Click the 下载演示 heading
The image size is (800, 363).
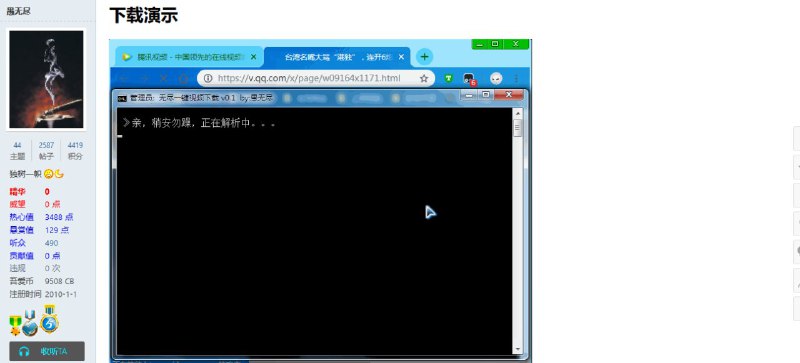click(143, 15)
